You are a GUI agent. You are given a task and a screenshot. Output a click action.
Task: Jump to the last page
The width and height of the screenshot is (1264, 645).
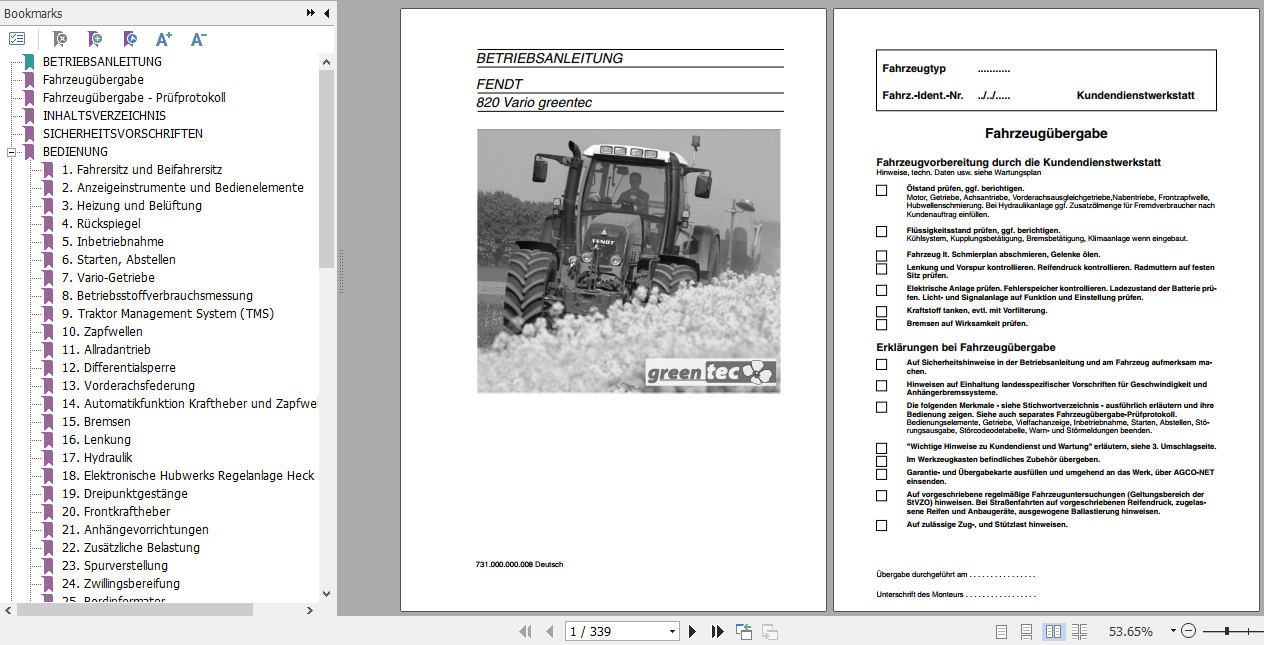[717, 631]
